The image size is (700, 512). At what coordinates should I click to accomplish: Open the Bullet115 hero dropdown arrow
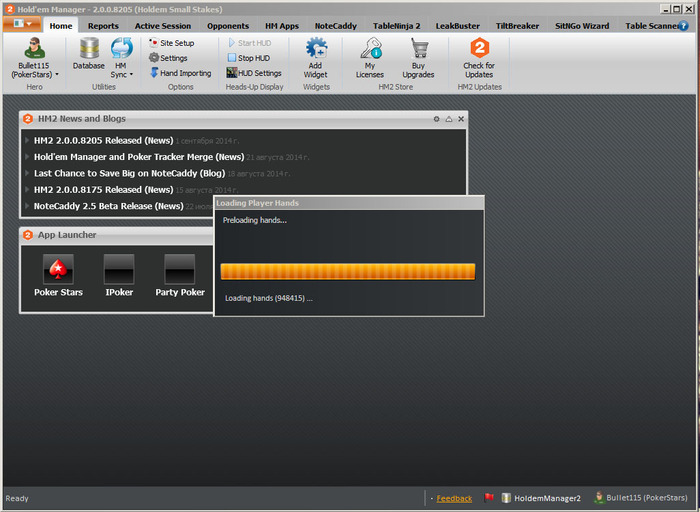[57, 75]
